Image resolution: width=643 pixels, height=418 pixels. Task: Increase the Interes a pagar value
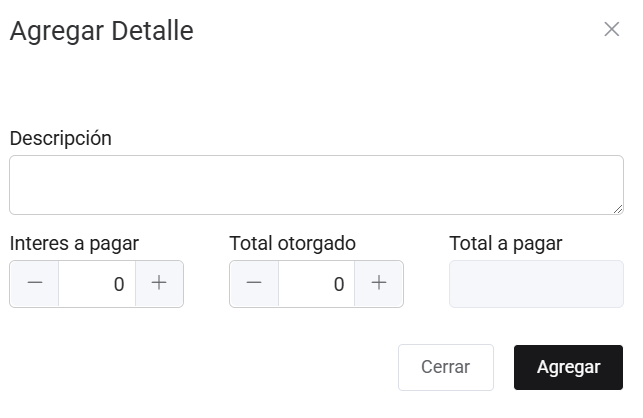click(159, 284)
